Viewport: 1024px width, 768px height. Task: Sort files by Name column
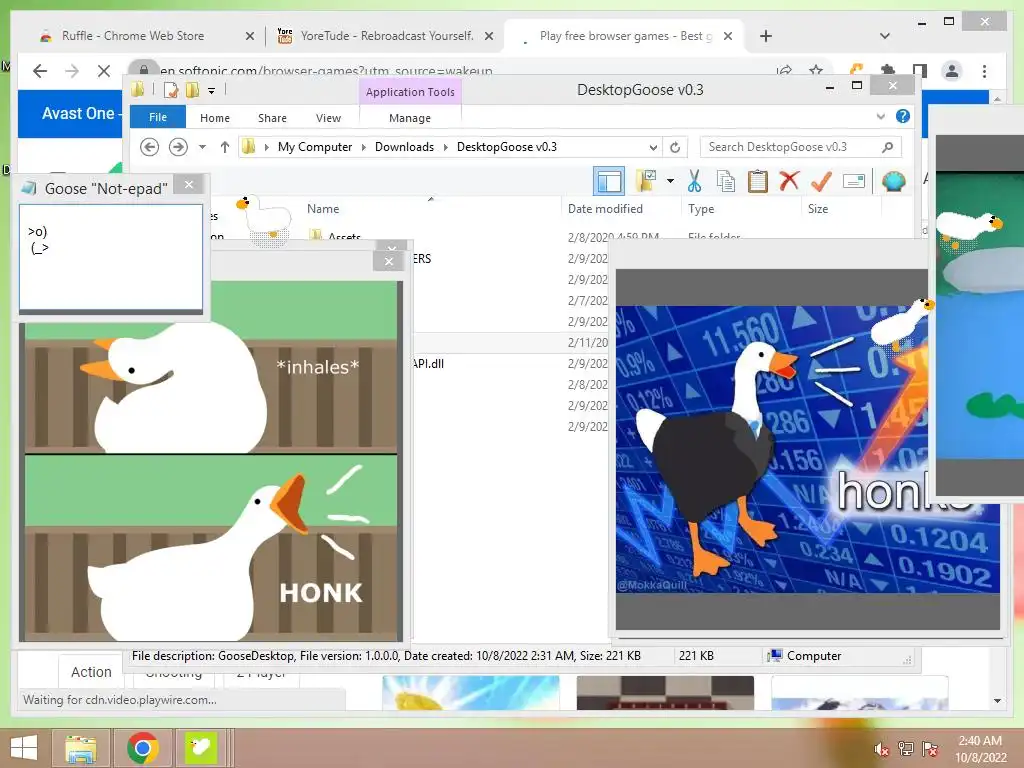point(323,209)
